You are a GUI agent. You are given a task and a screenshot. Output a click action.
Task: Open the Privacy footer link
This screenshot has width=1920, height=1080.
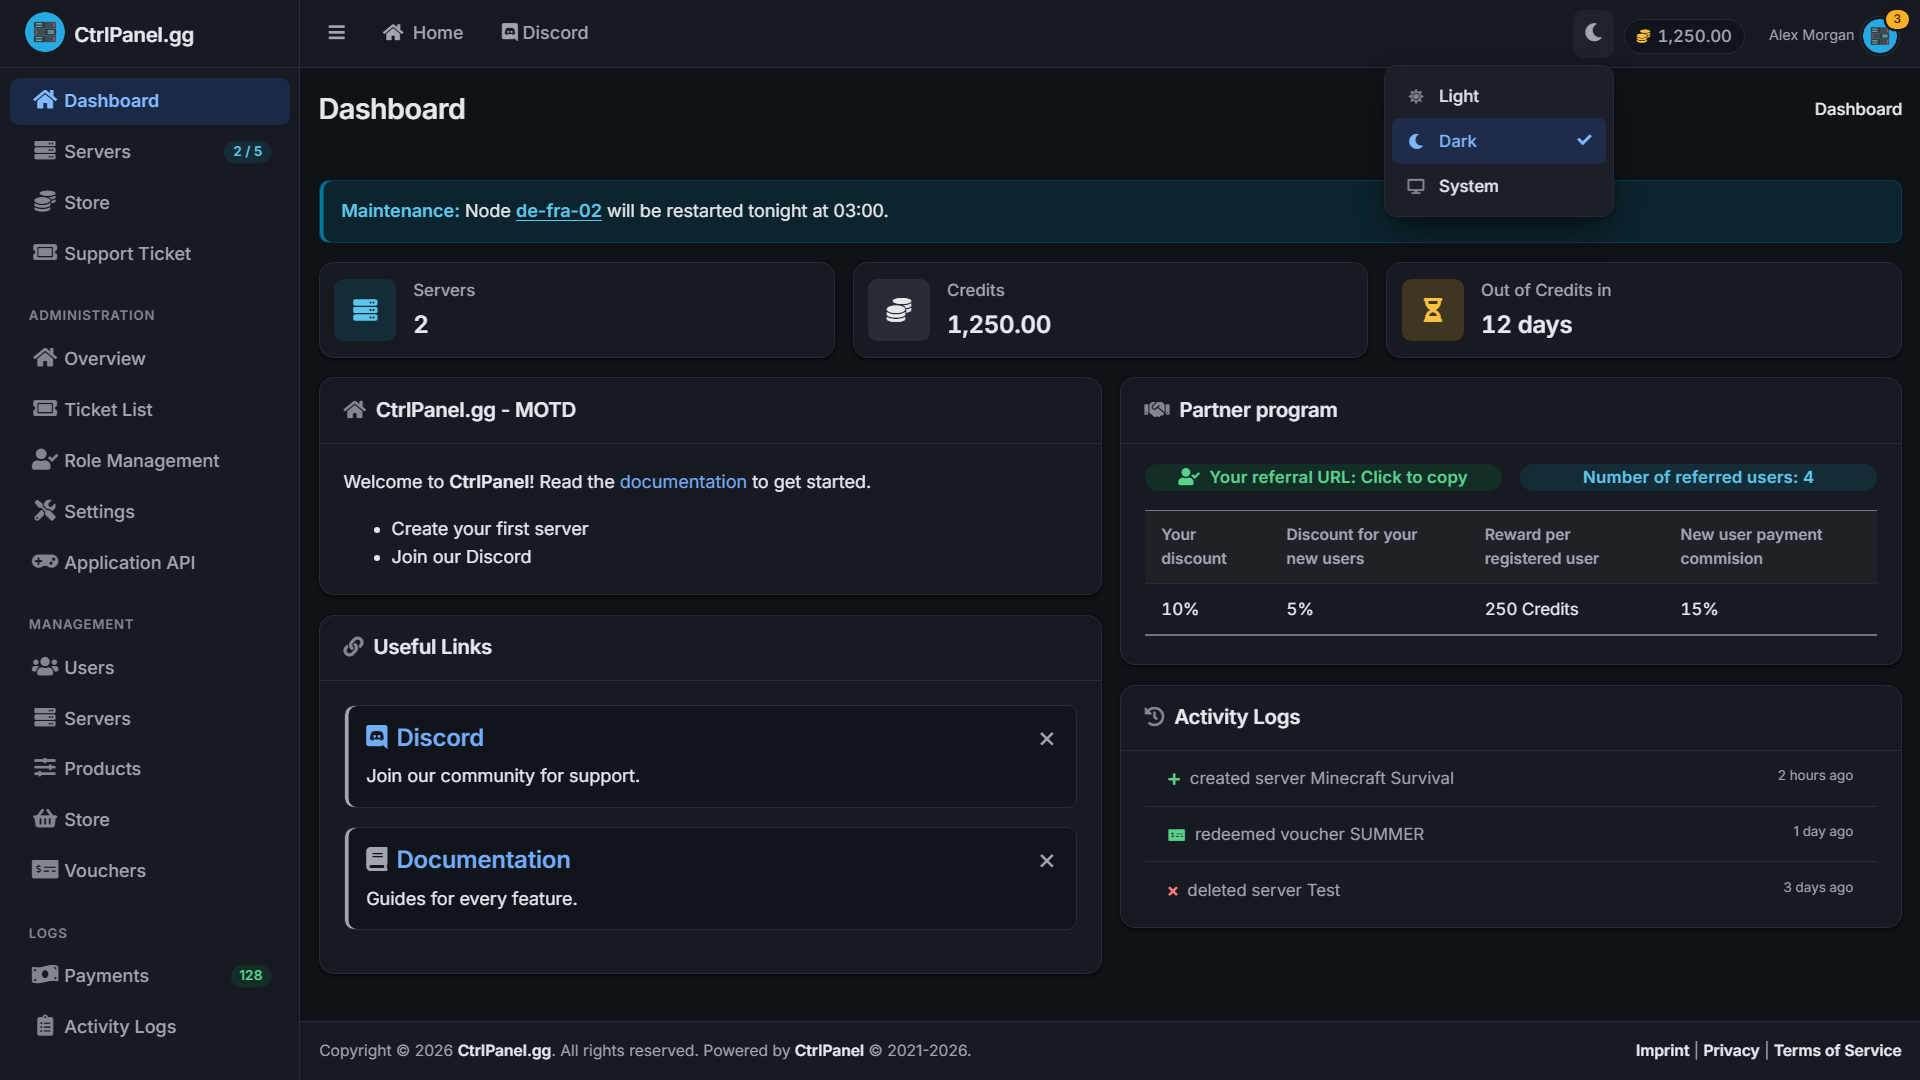point(1731,1051)
